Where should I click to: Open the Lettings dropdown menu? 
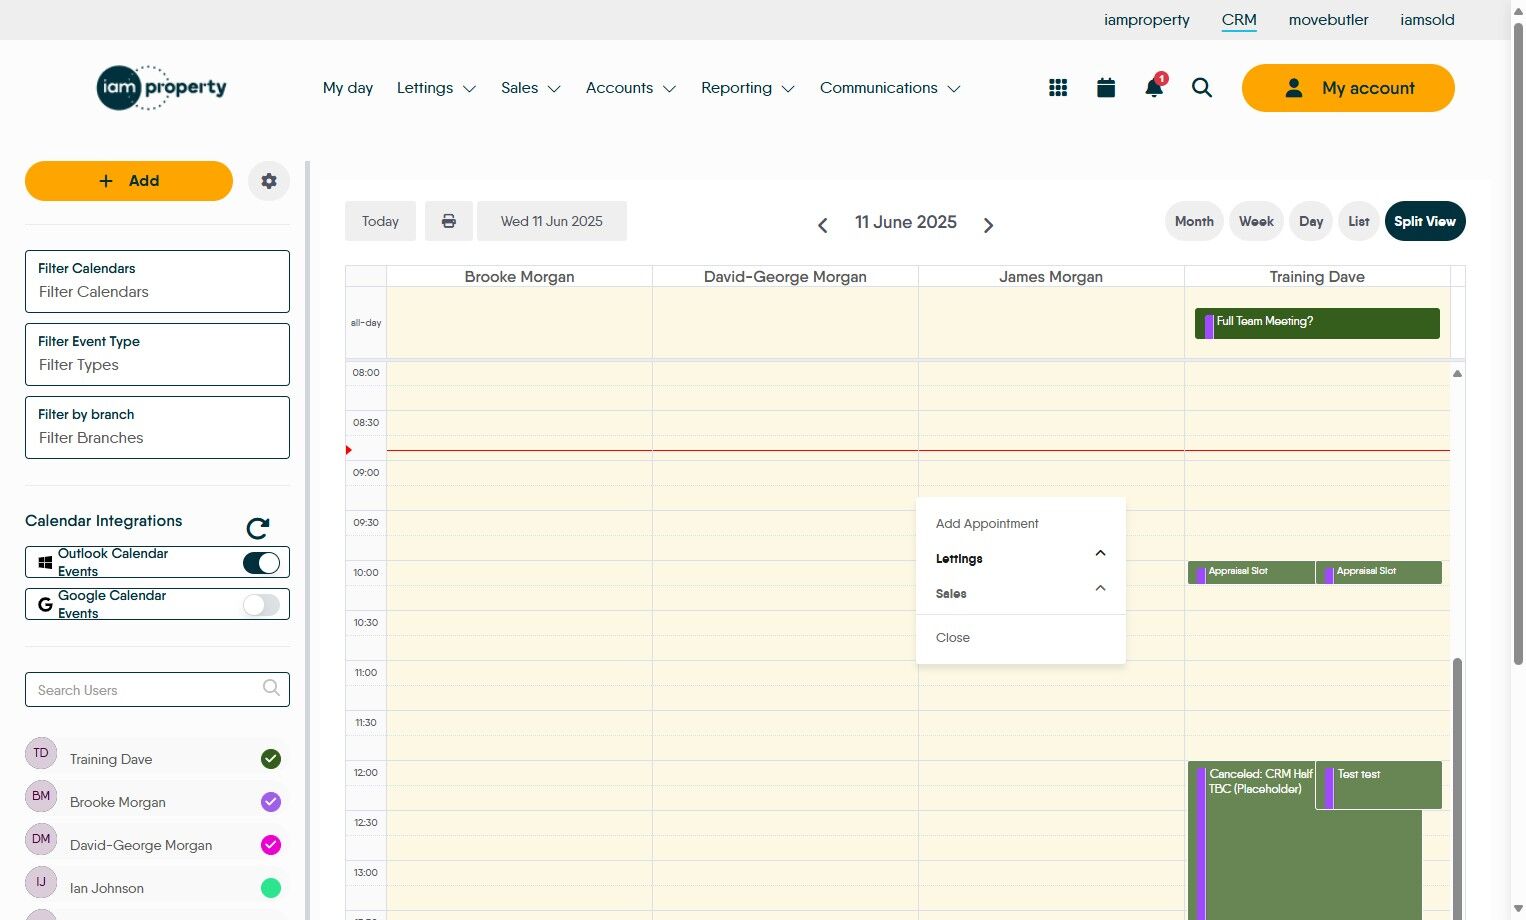[x=436, y=88]
